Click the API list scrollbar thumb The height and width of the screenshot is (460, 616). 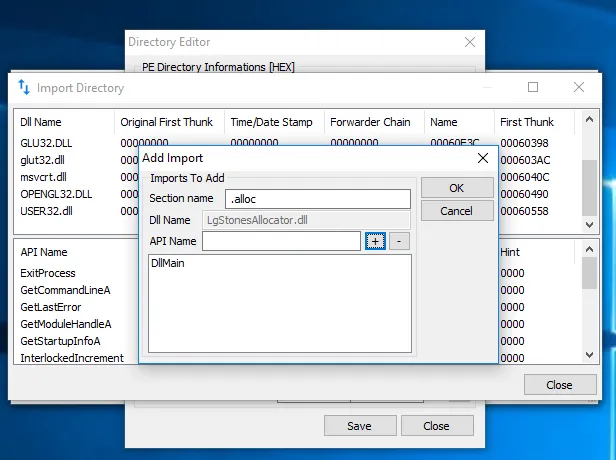[x=589, y=273]
